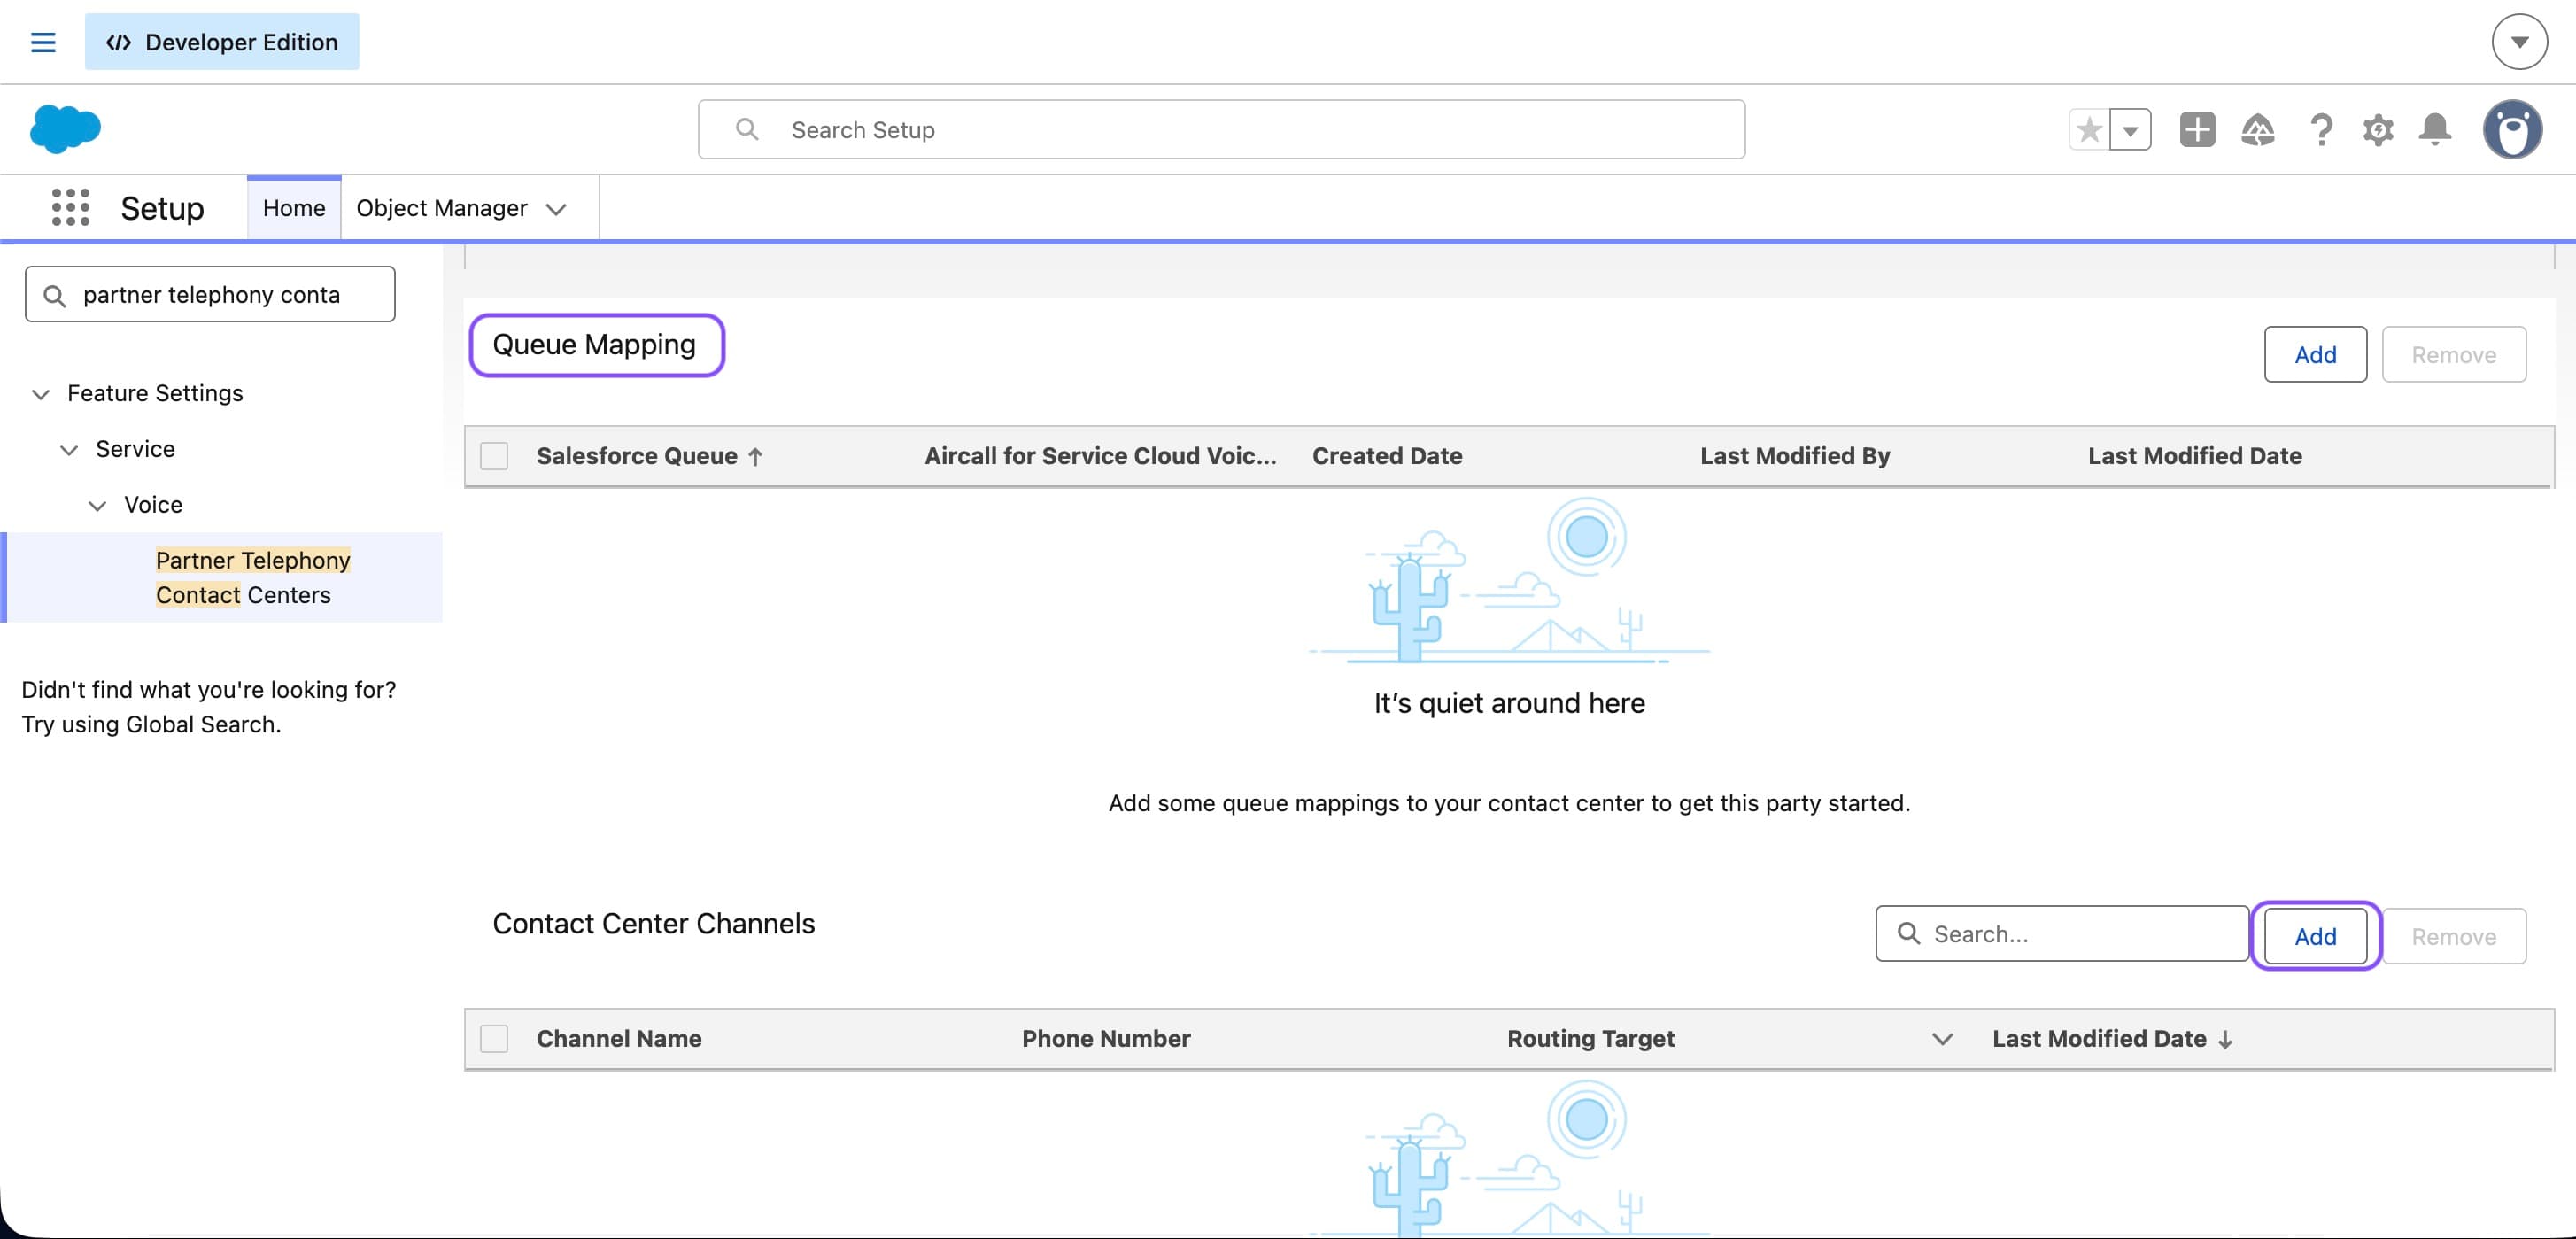Open the user profile avatar
2576x1239 pixels.
coord(2512,129)
